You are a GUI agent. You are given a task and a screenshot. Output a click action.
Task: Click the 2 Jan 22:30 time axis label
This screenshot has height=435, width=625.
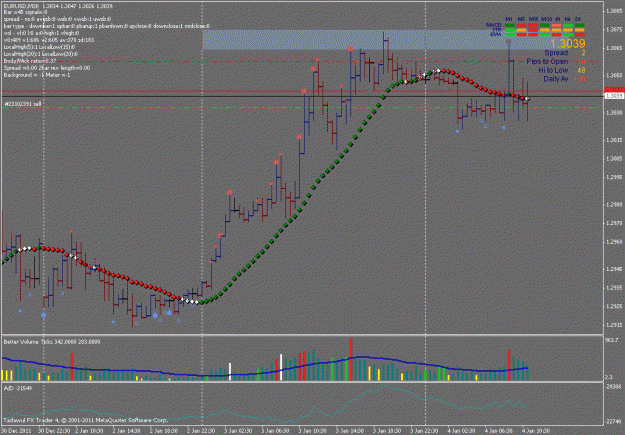tap(201, 431)
